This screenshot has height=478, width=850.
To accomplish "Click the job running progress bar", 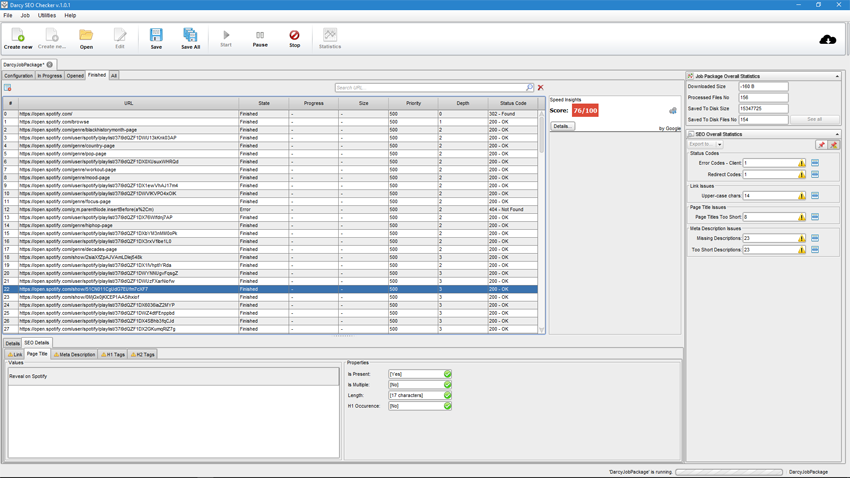I will 729,472.
